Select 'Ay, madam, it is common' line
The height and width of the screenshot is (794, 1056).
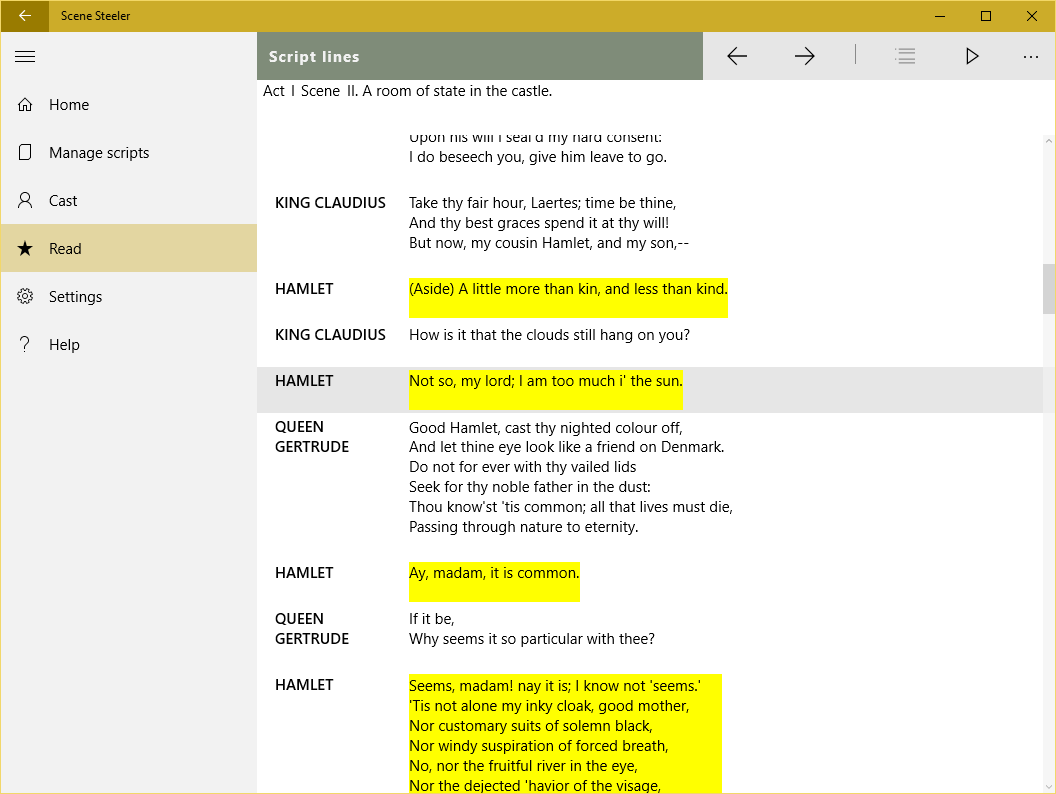click(x=494, y=581)
